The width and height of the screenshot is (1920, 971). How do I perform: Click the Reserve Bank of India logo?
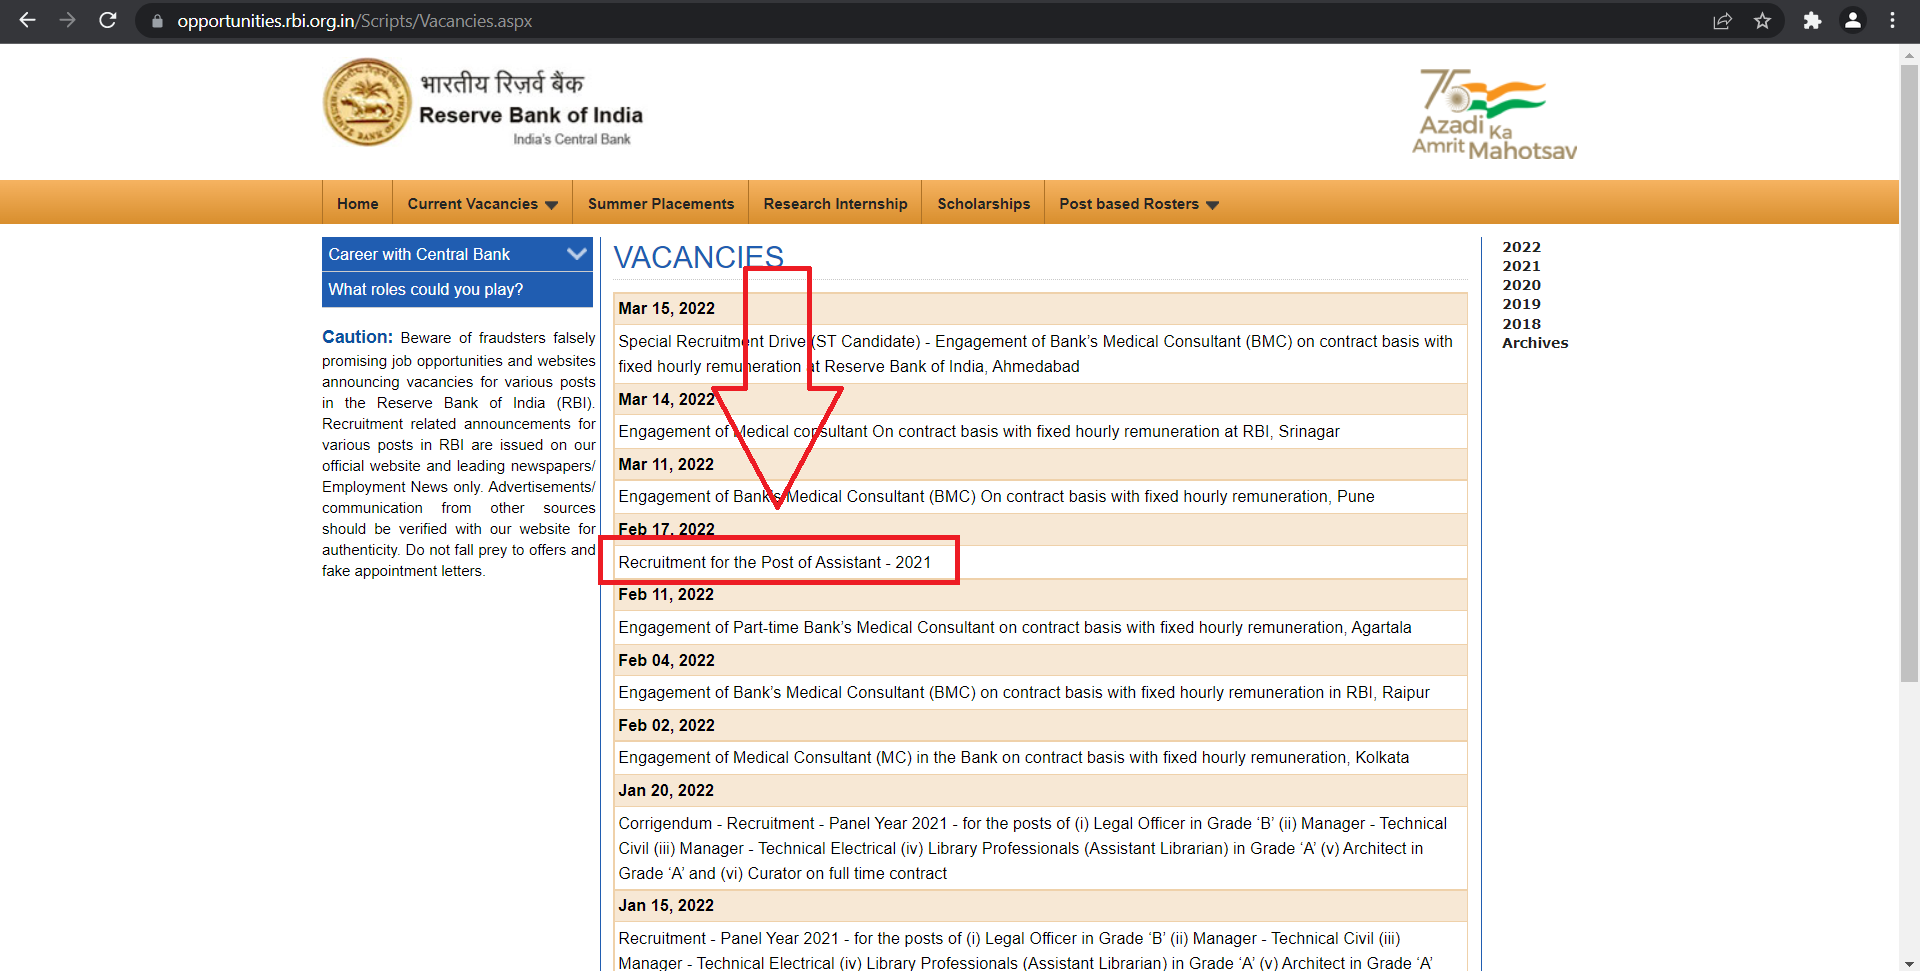tap(368, 103)
